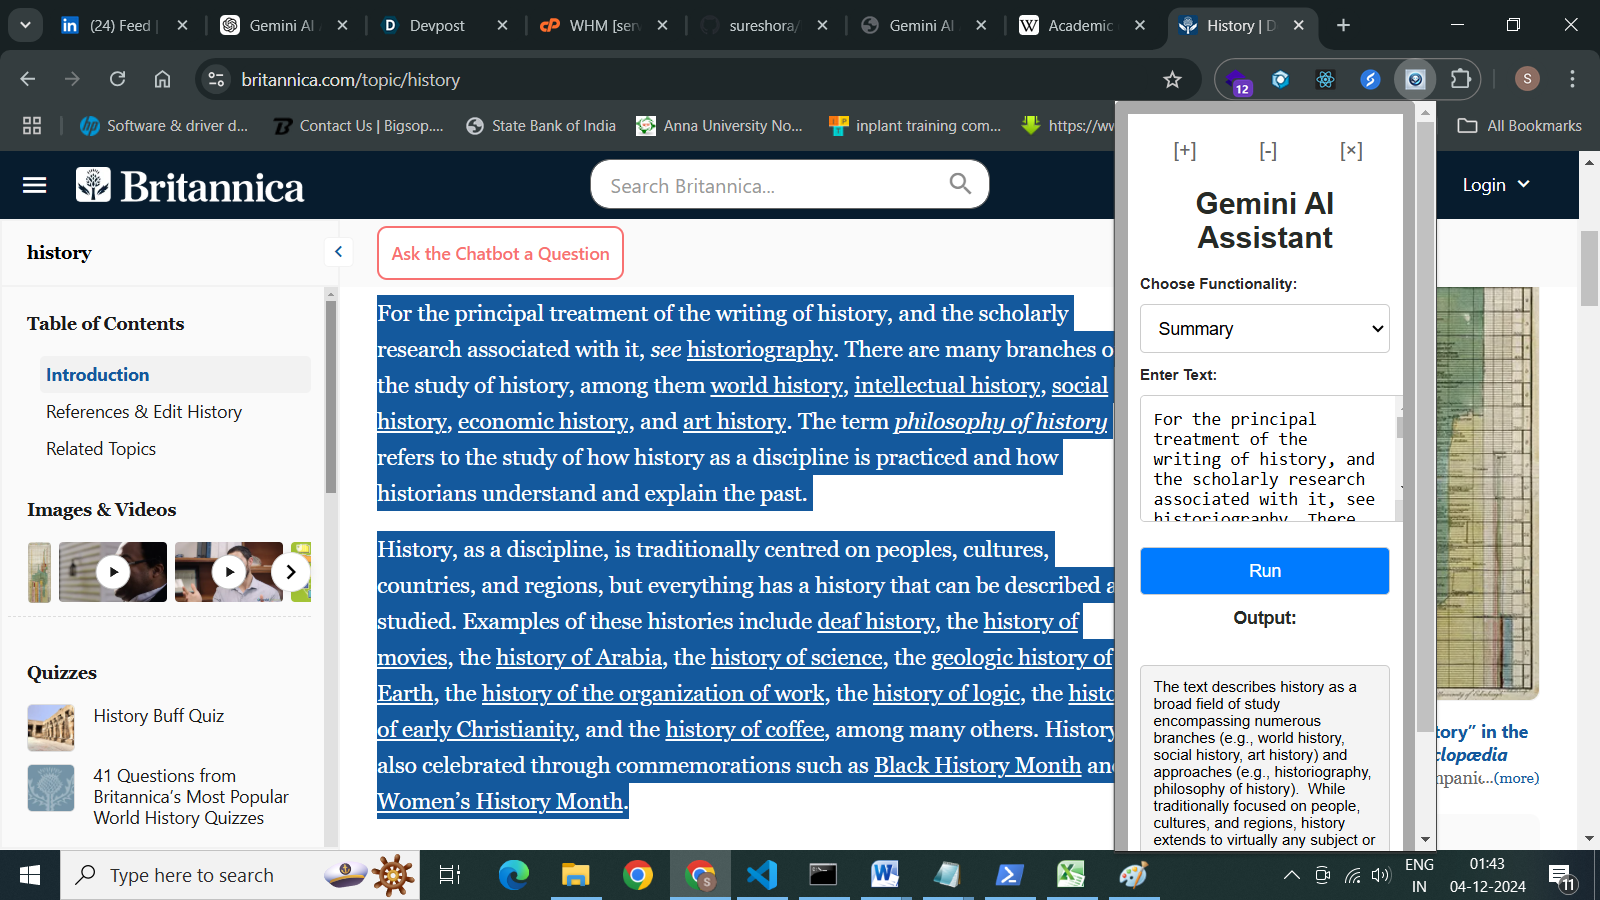Open State Bank of India bookmark
The width and height of the screenshot is (1600, 900).
(x=541, y=125)
